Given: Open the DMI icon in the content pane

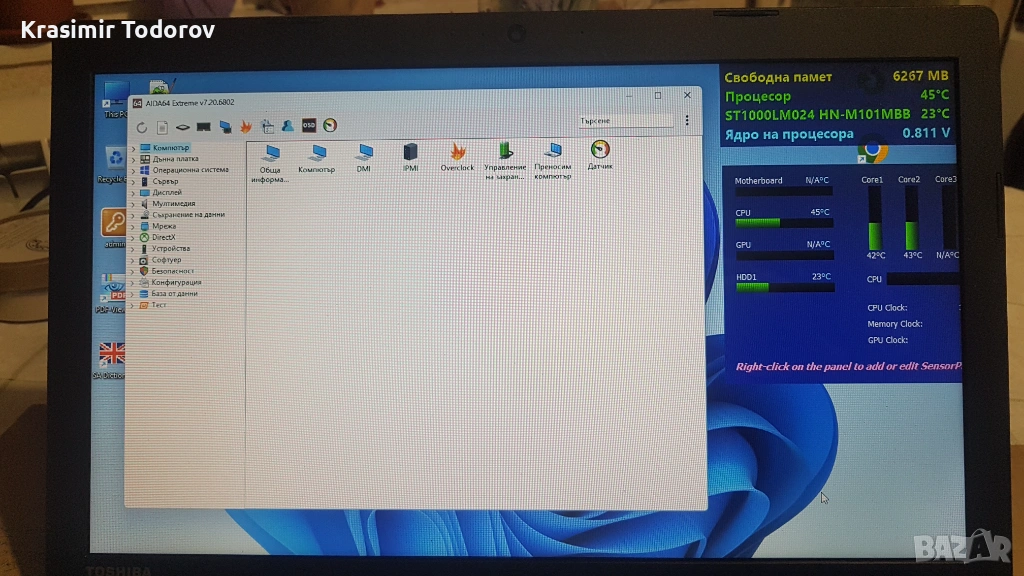Looking at the screenshot, I should pyautogui.click(x=364, y=152).
